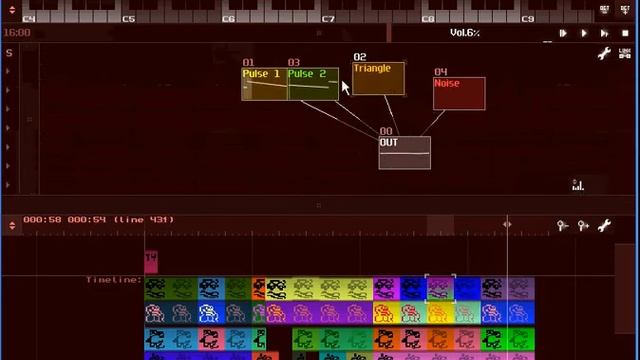Adjust the Vol.6% volume slider
The image size is (640, 360).
(x=466, y=33)
